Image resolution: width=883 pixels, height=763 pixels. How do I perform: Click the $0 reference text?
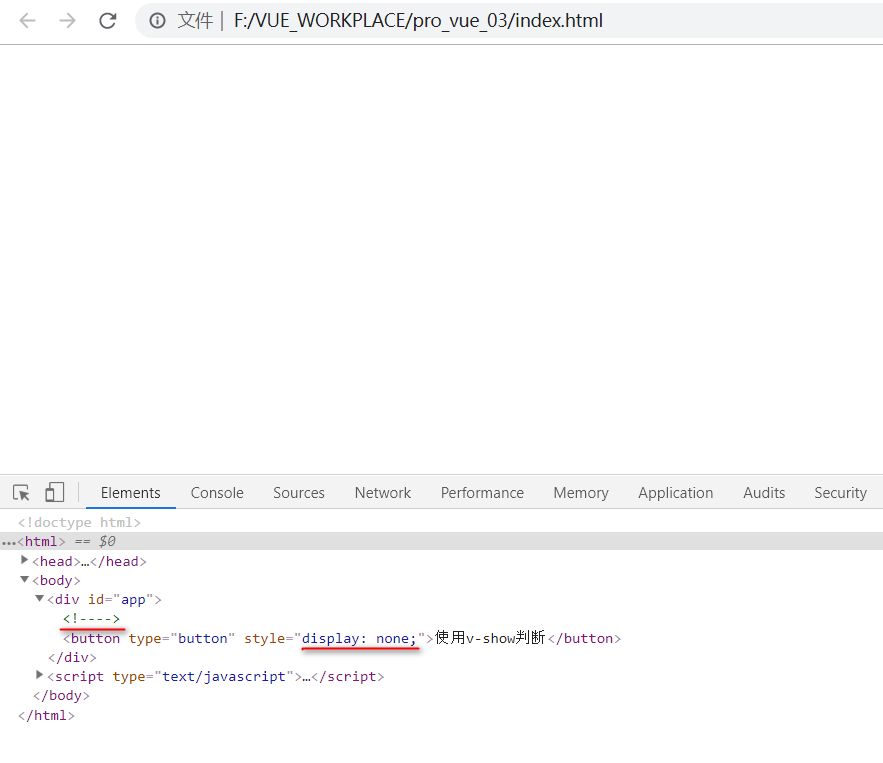point(107,541)
